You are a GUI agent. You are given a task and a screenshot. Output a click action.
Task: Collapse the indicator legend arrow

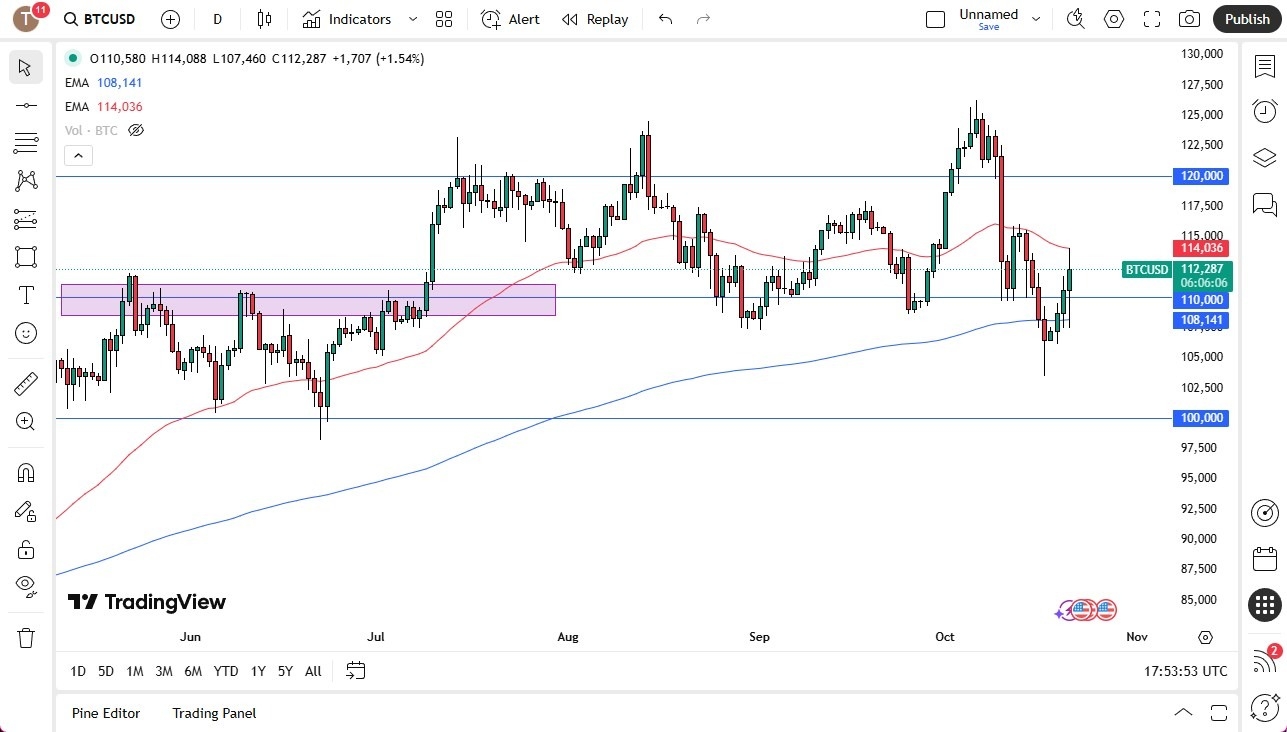point(78,155)
